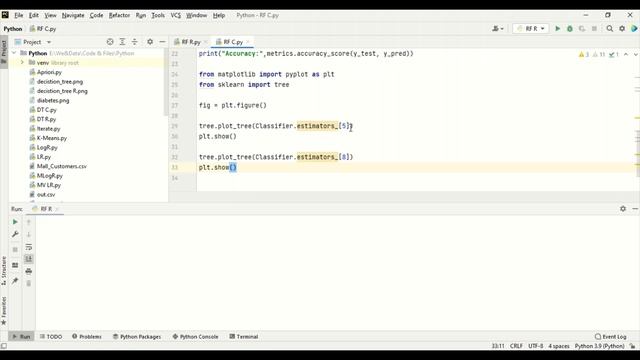Screen dimensions: 640x360
Task: Open the Tools menu
Action: point(158,15)
